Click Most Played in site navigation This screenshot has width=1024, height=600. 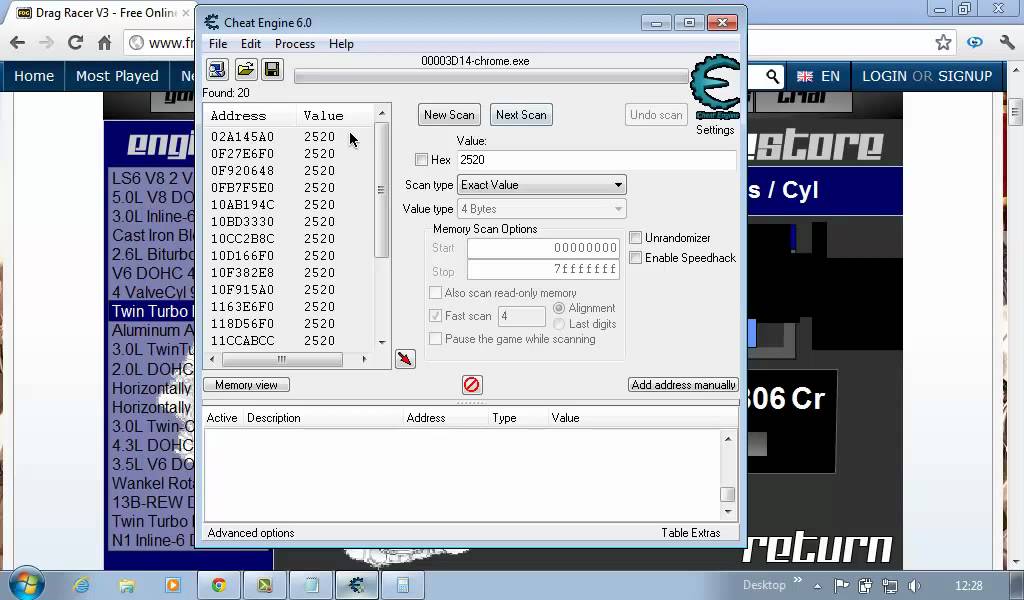(x=117, y=76)
